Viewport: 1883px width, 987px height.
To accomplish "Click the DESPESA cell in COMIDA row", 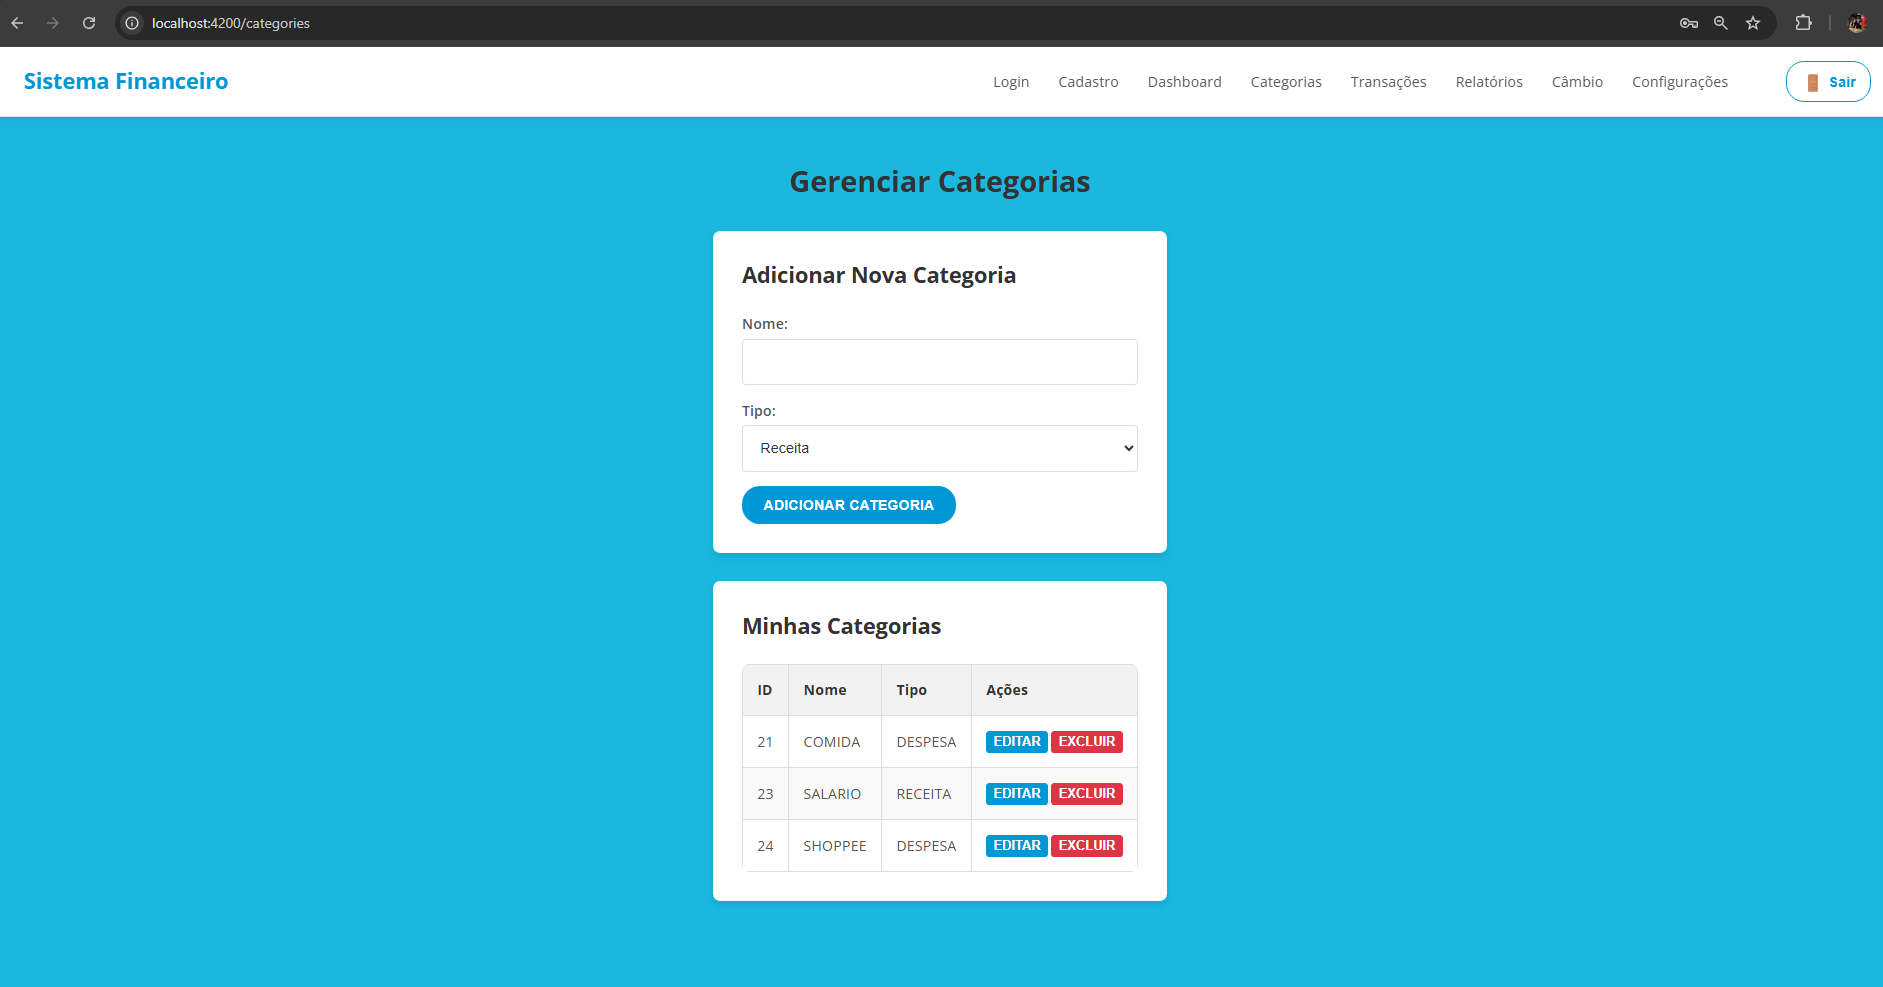I will (x=926, y=742).
